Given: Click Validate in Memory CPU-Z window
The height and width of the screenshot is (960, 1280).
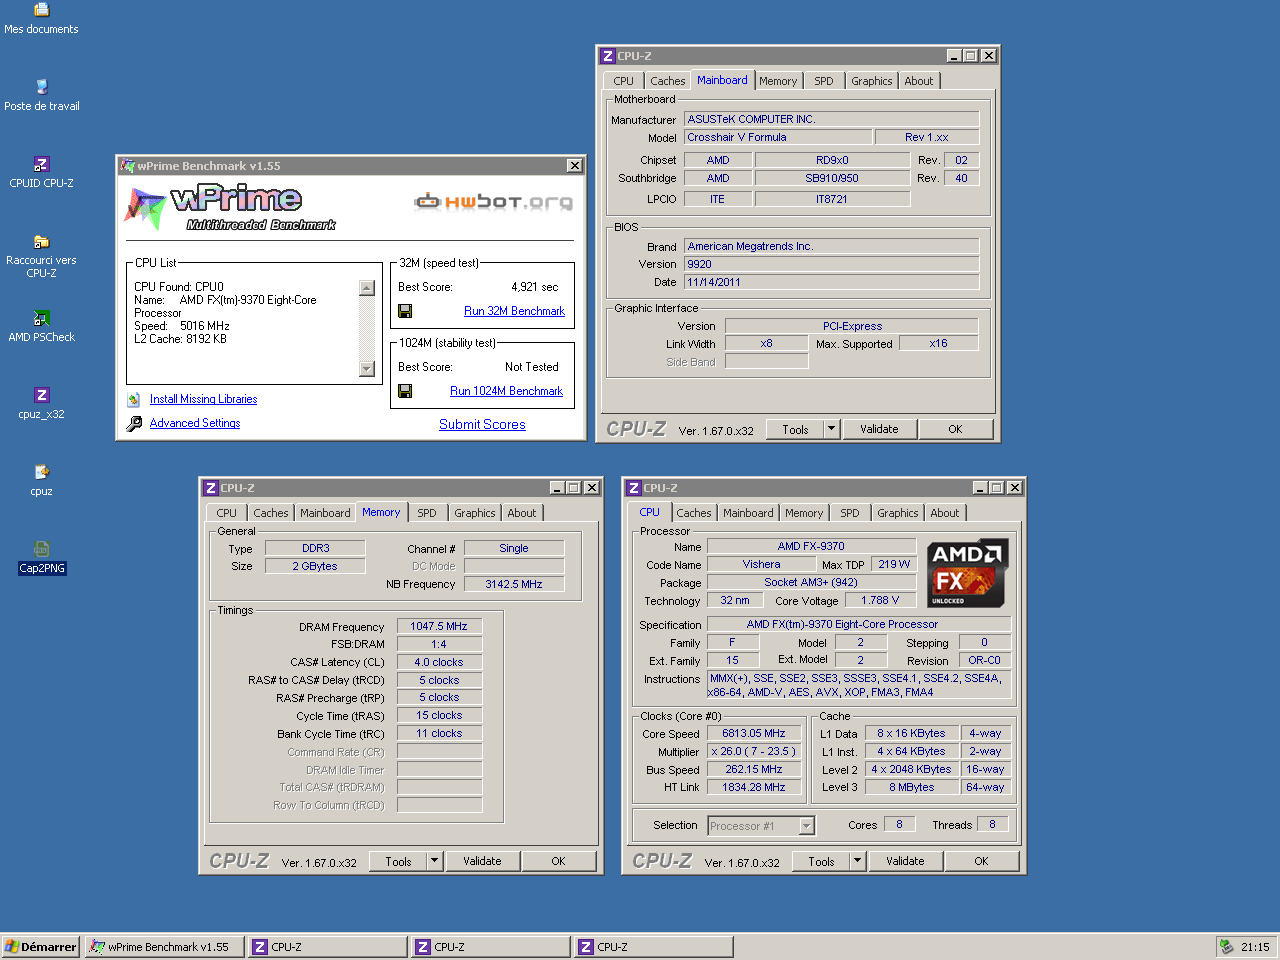Looking at the screenshot, I should point(482,861).
